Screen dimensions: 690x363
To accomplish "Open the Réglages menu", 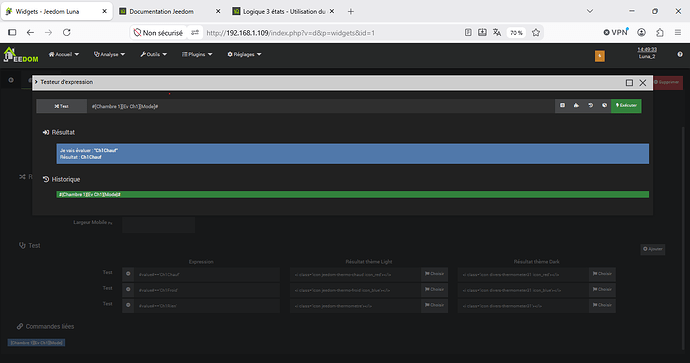I will pos(244,55).
